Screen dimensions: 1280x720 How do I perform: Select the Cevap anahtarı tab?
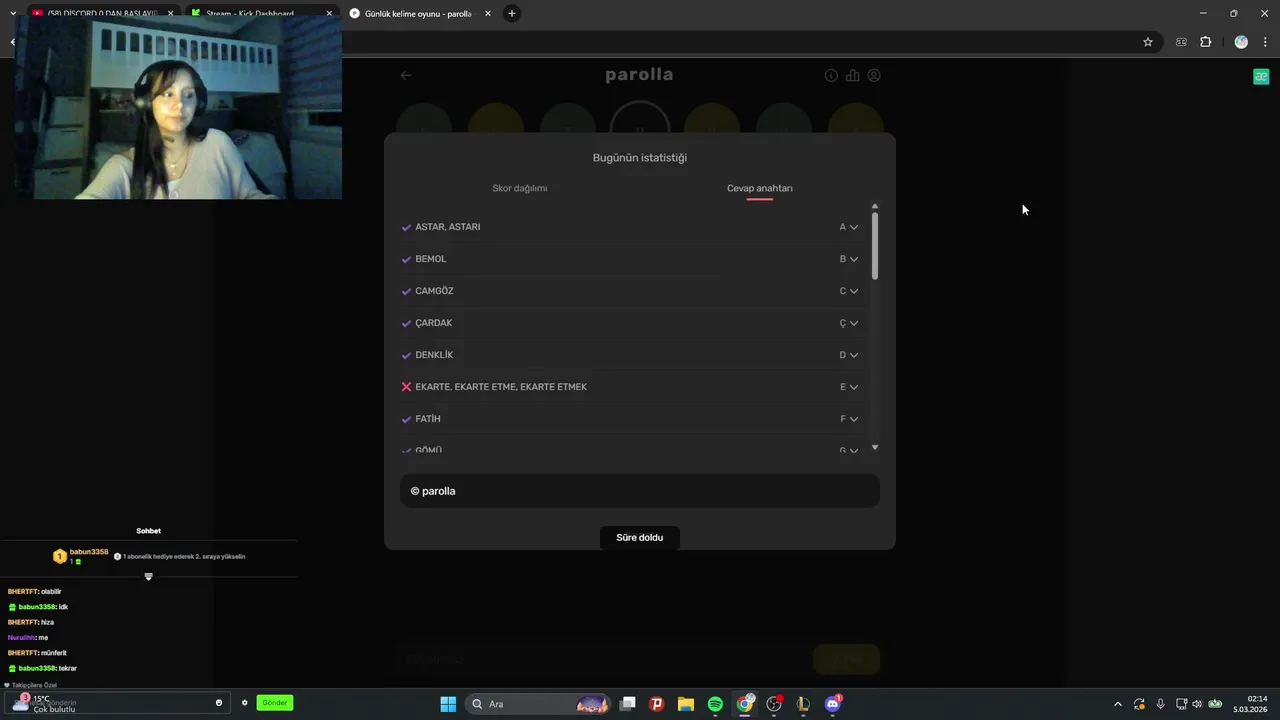coord(760,188)
